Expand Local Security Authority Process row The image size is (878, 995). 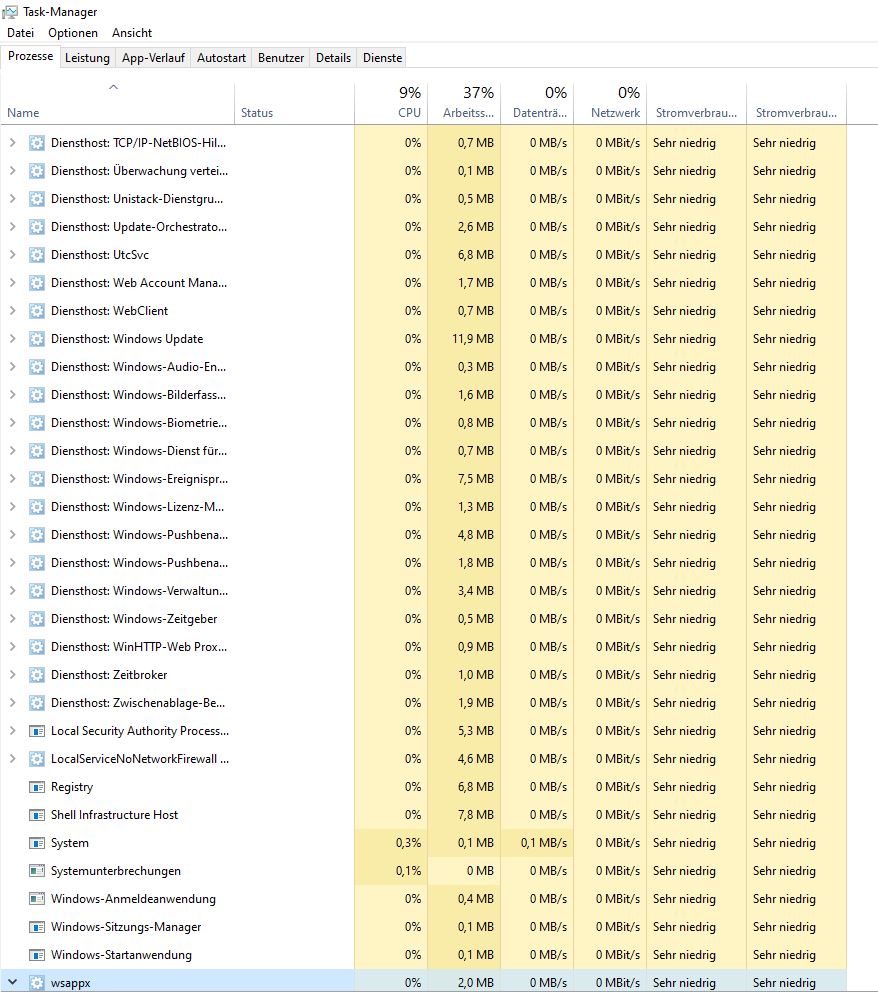point(12,731)
